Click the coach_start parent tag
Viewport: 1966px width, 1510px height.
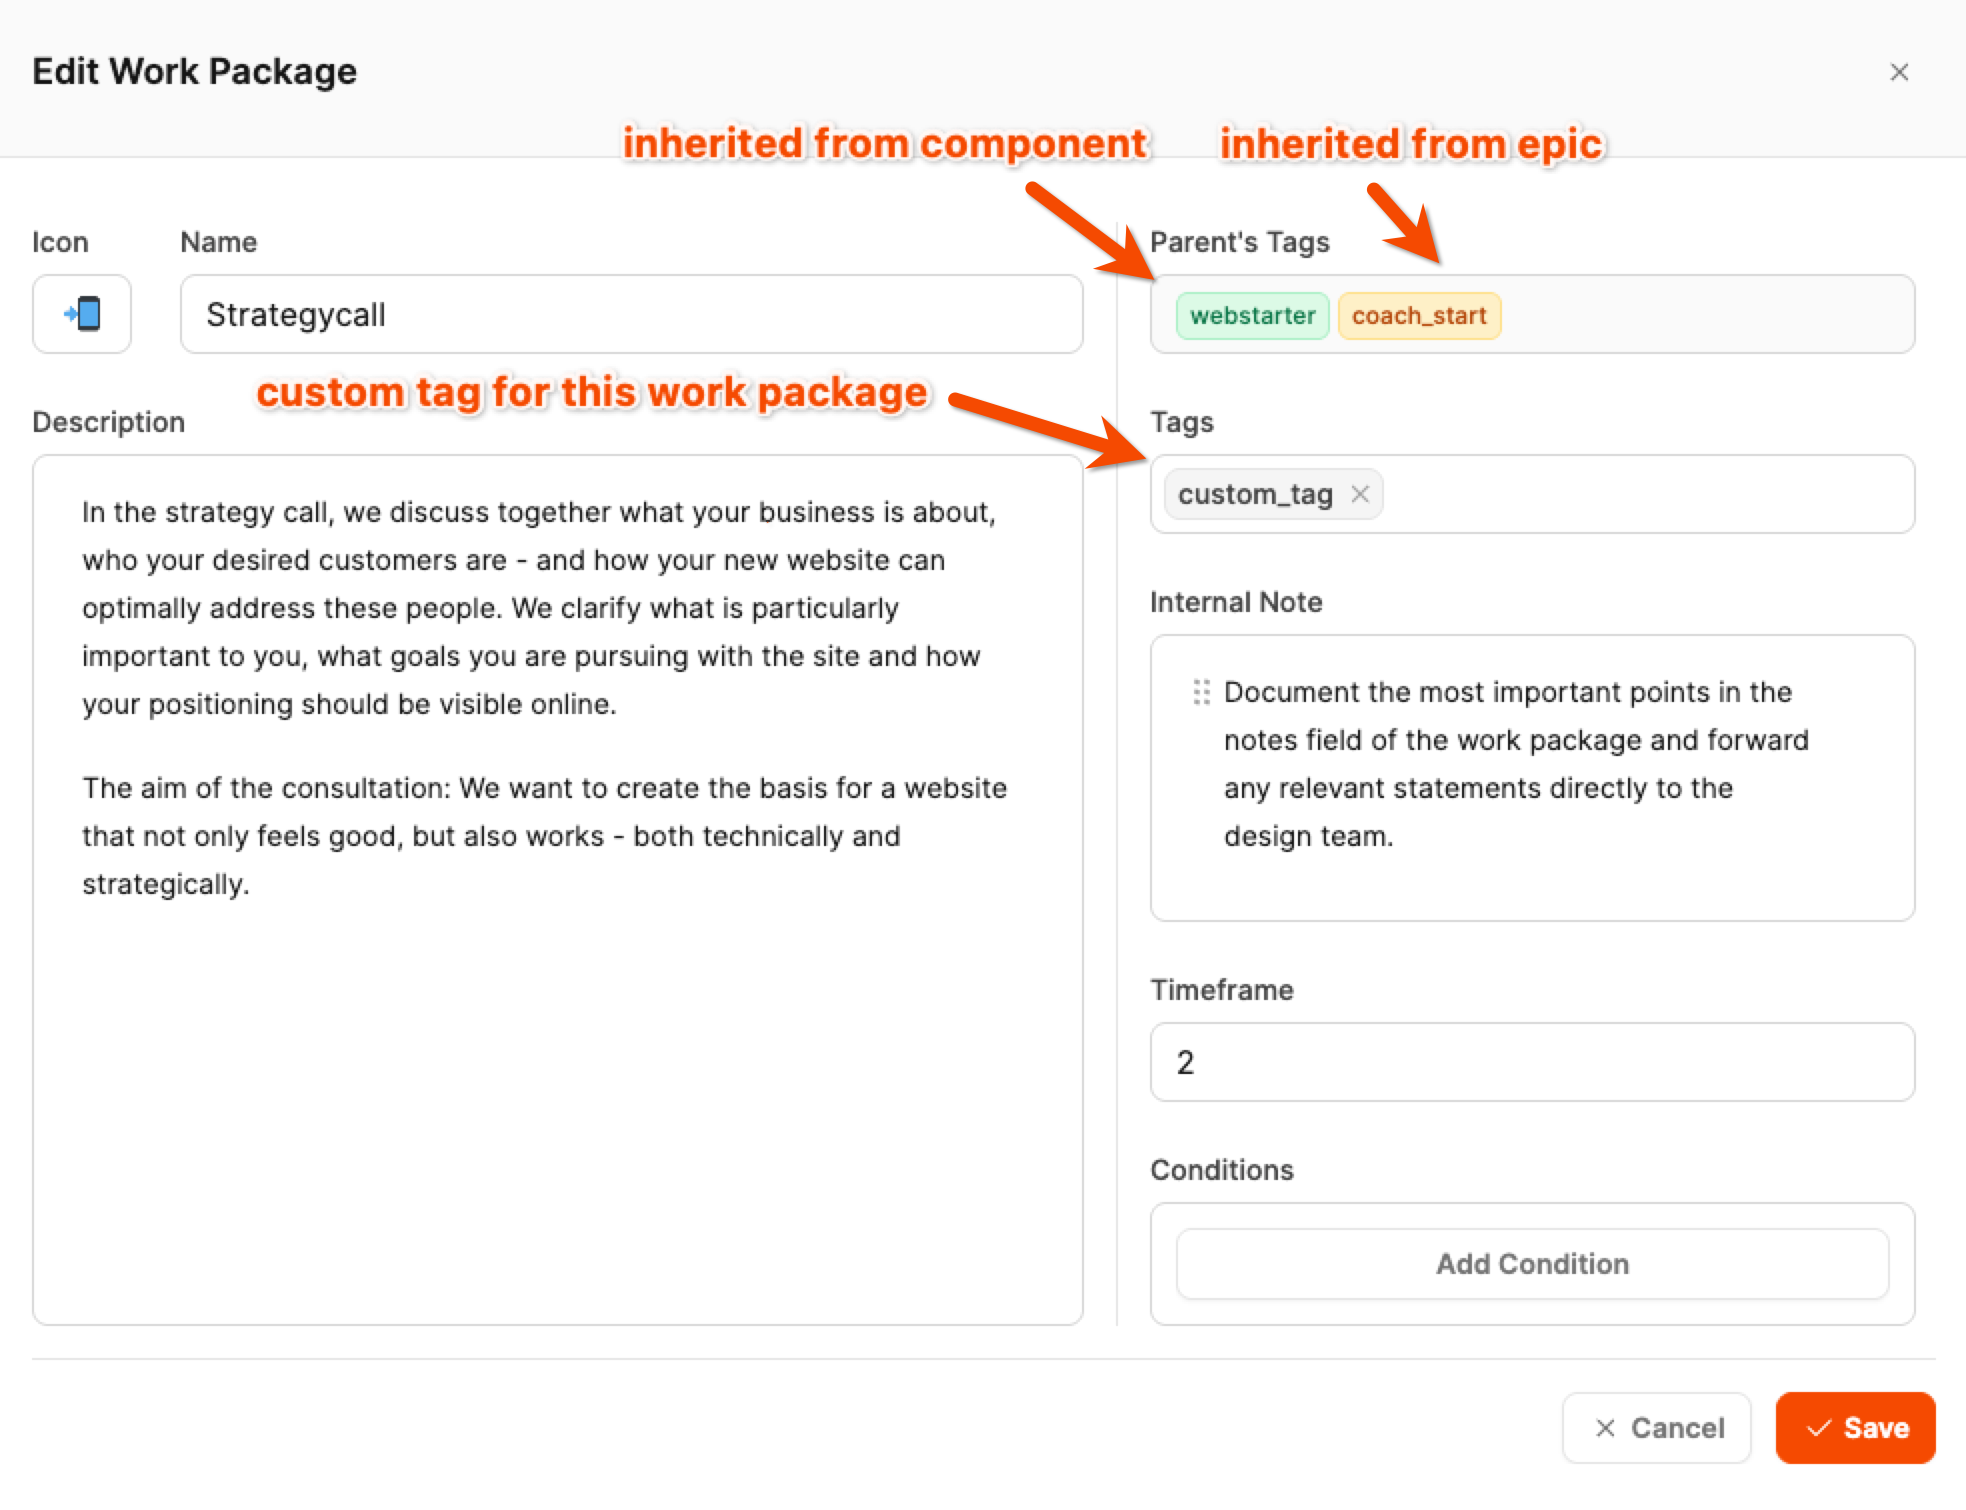[x=1418, y=316]
